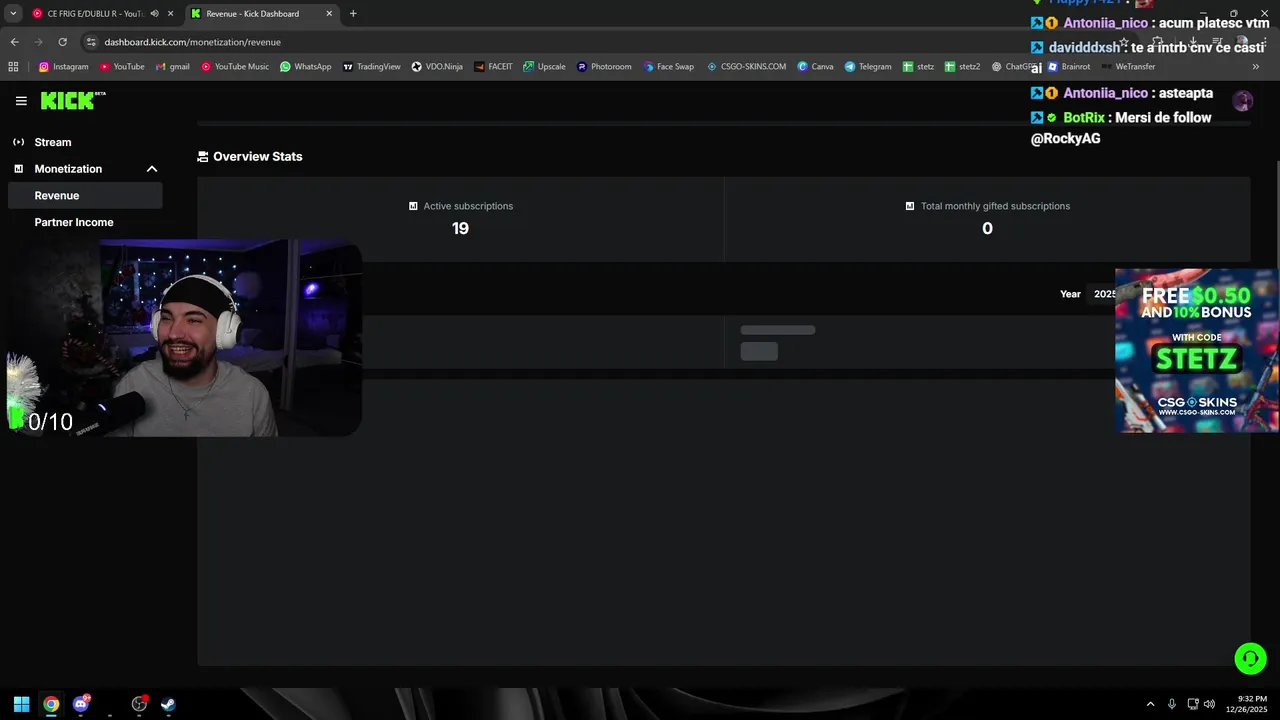Image resolution: width=1280 pixels, height=720 pixels.
Task: Open the apps grid in the bookmarks bar
Action: pos(13,67)
